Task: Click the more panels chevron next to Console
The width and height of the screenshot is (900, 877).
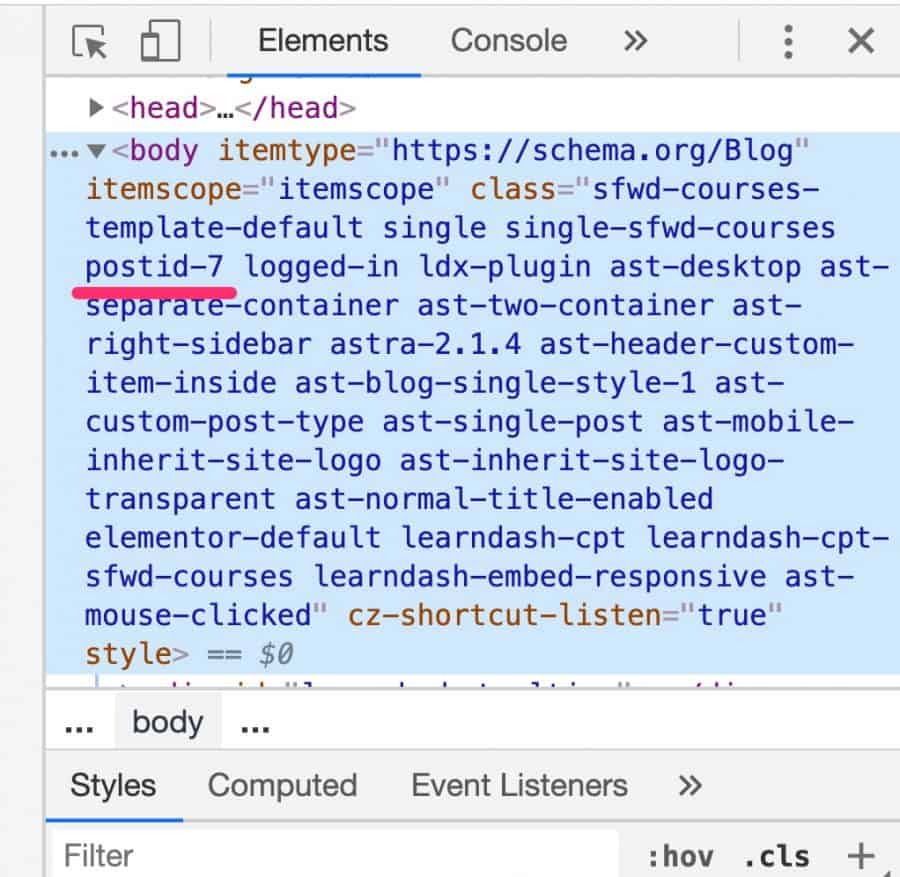Action: [x=634, y=40]
